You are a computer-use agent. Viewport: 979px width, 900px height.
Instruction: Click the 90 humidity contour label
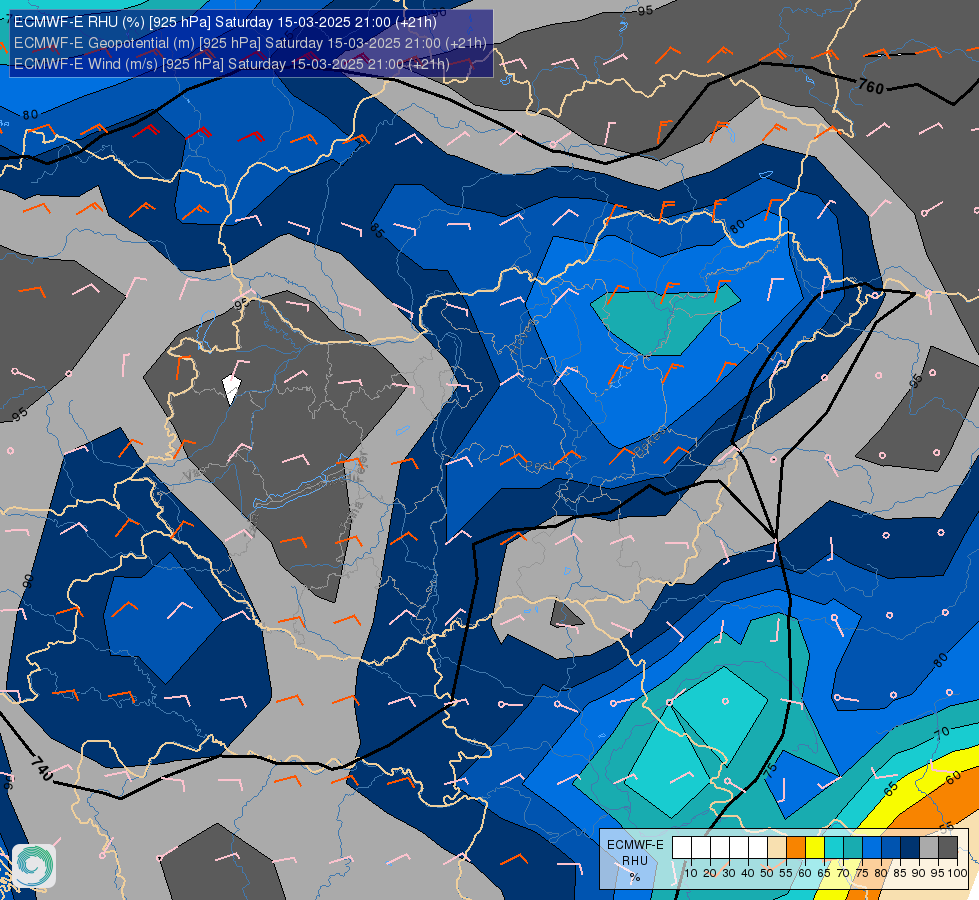click(x=27, y=581)
